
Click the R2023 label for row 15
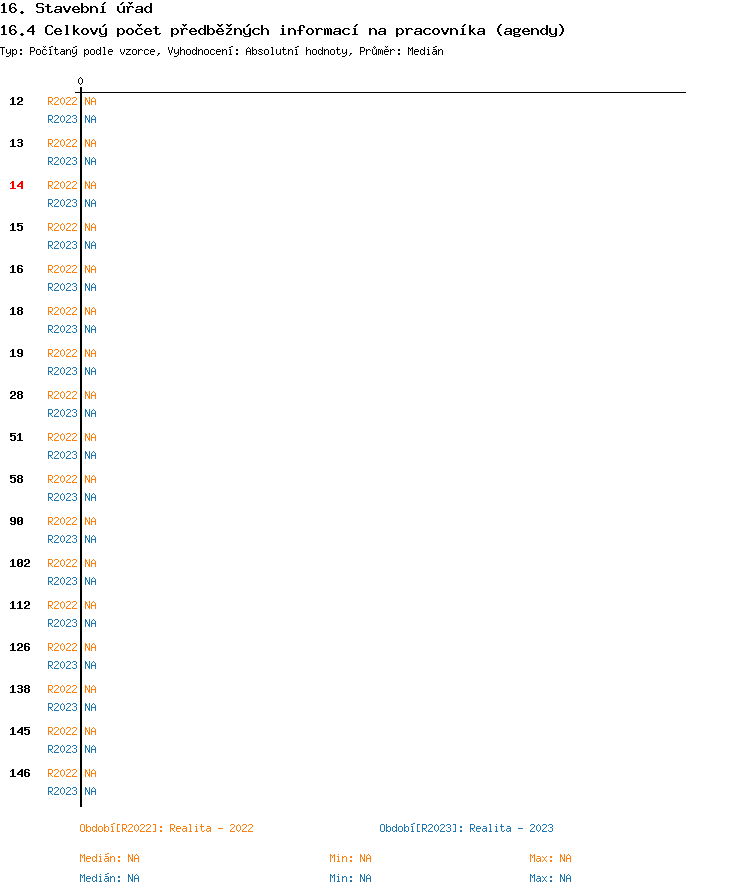[x=62, y=245]
